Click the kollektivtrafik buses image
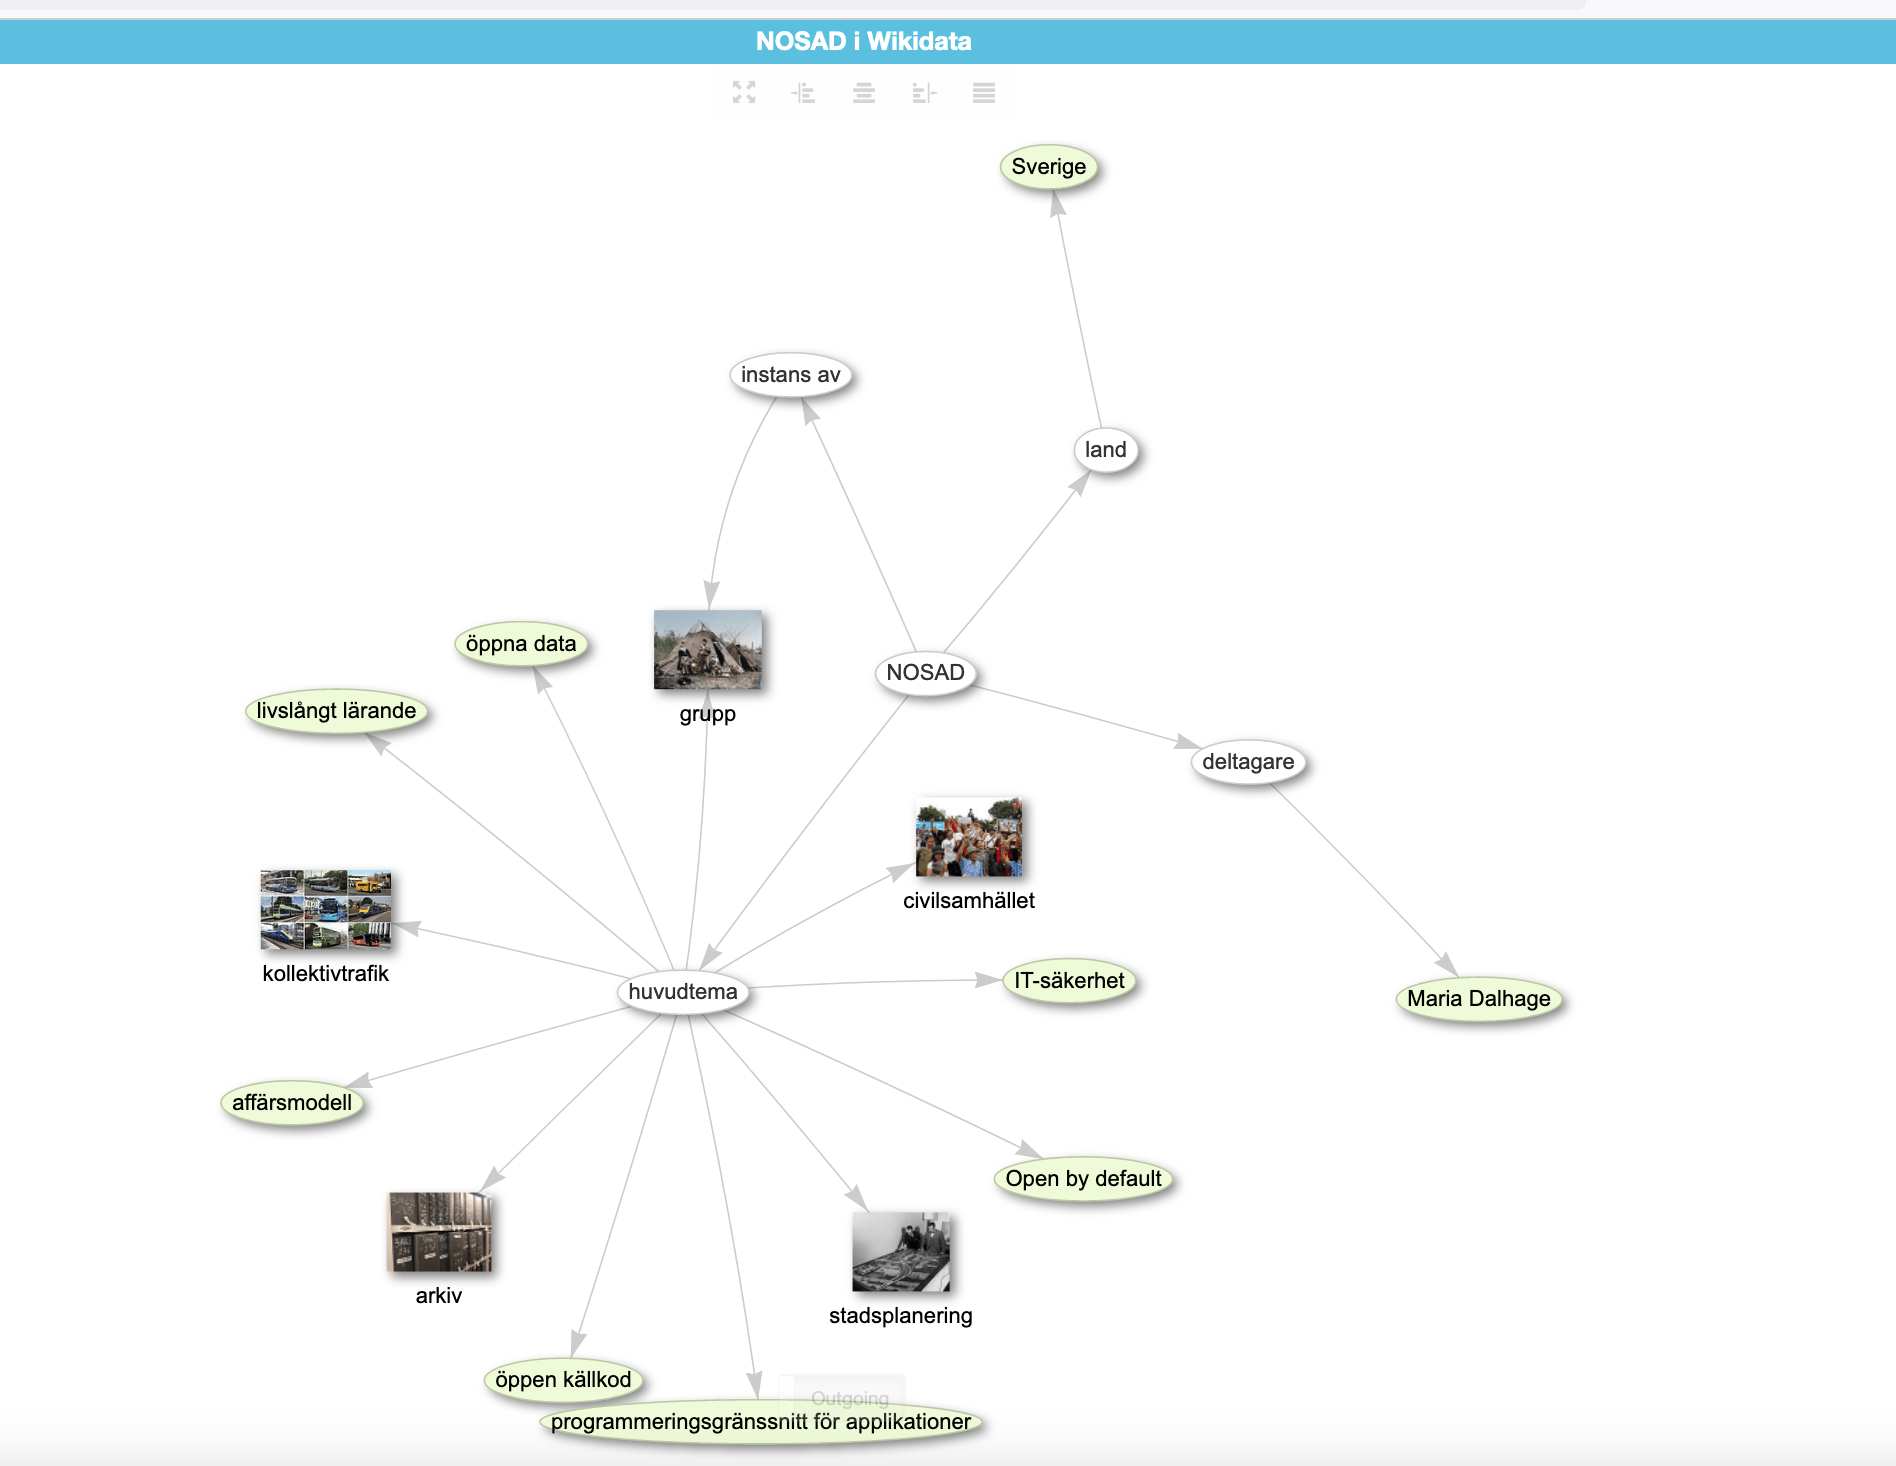 pyautogui.click(x=325, y=910)
